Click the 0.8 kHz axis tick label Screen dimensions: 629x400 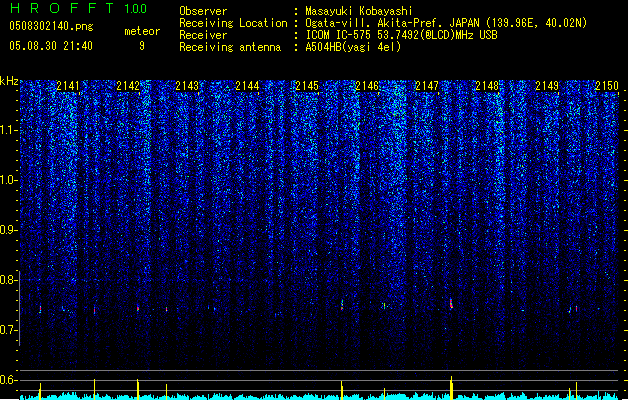9,280
